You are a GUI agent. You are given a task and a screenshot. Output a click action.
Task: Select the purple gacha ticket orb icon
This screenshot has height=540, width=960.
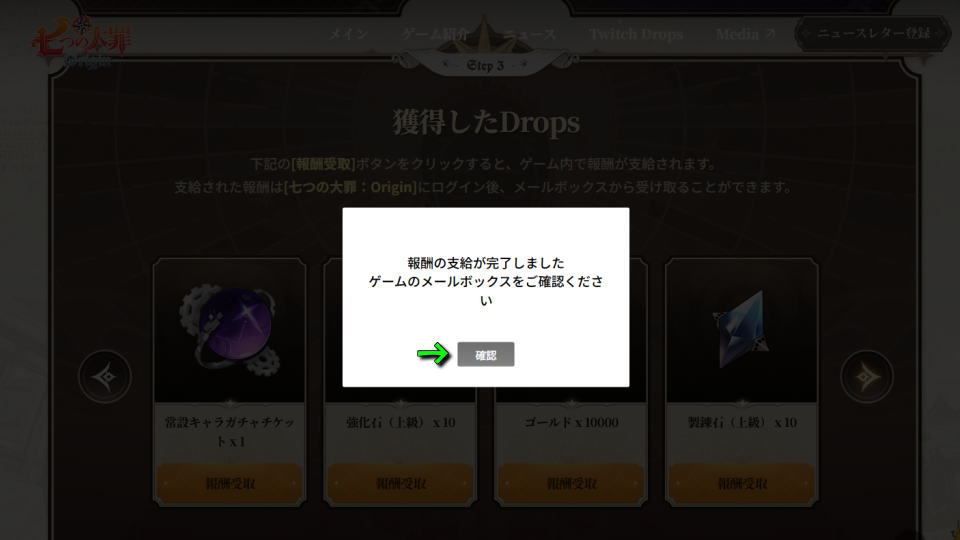230,331
